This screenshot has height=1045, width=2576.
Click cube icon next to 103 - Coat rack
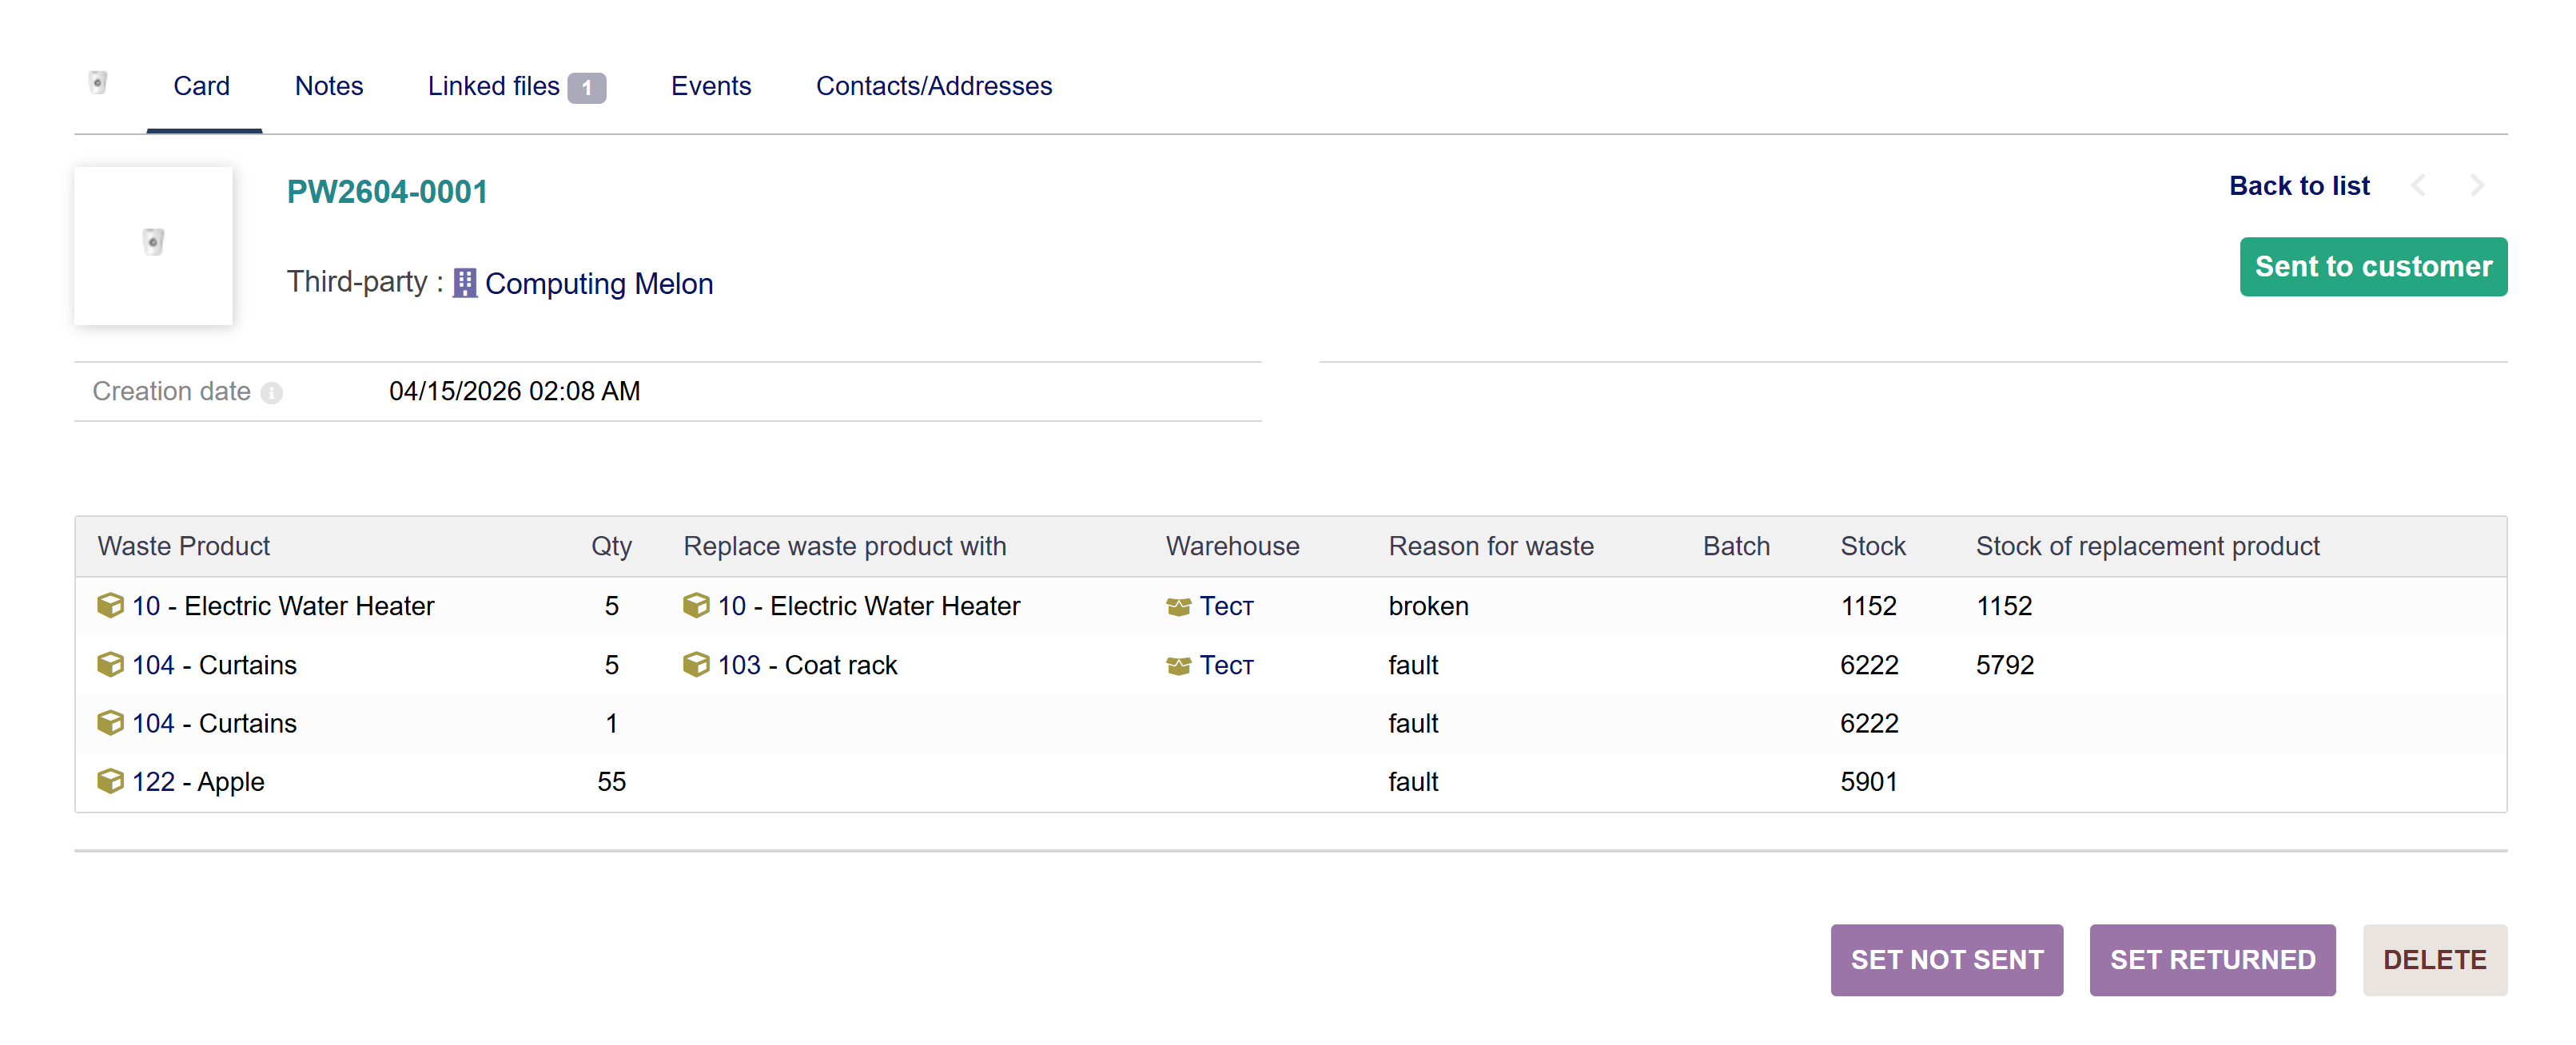point(696,665)
